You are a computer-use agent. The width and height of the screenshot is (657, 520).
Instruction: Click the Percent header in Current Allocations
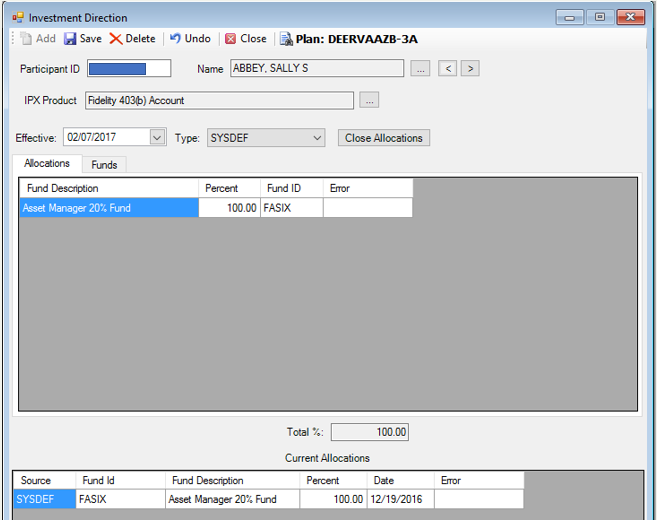[x=334, y=480]
